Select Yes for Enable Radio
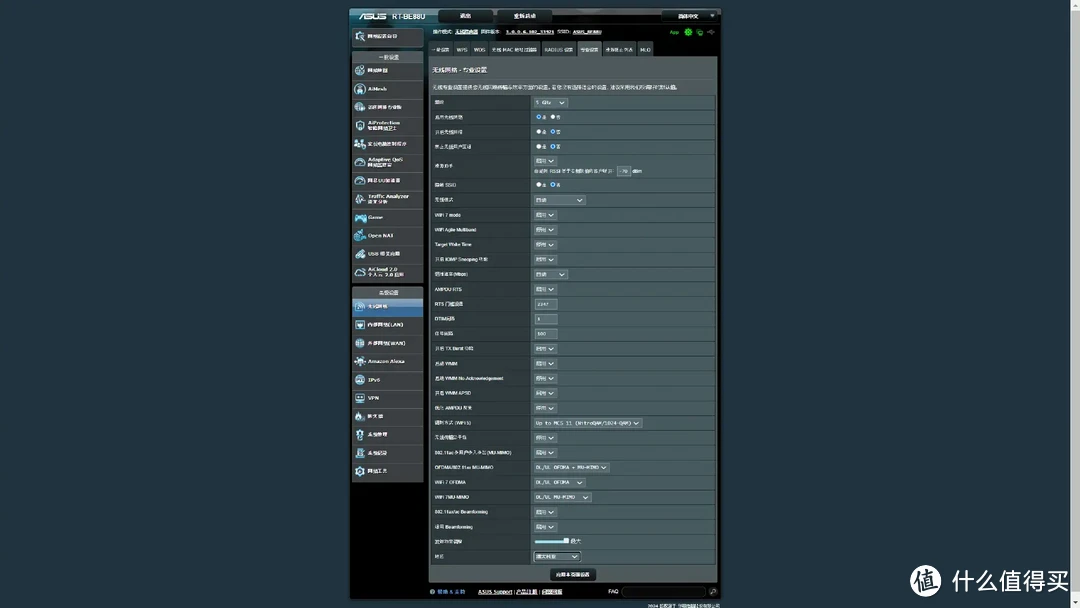Screen dimensions: 1080x608 (539, 117)
